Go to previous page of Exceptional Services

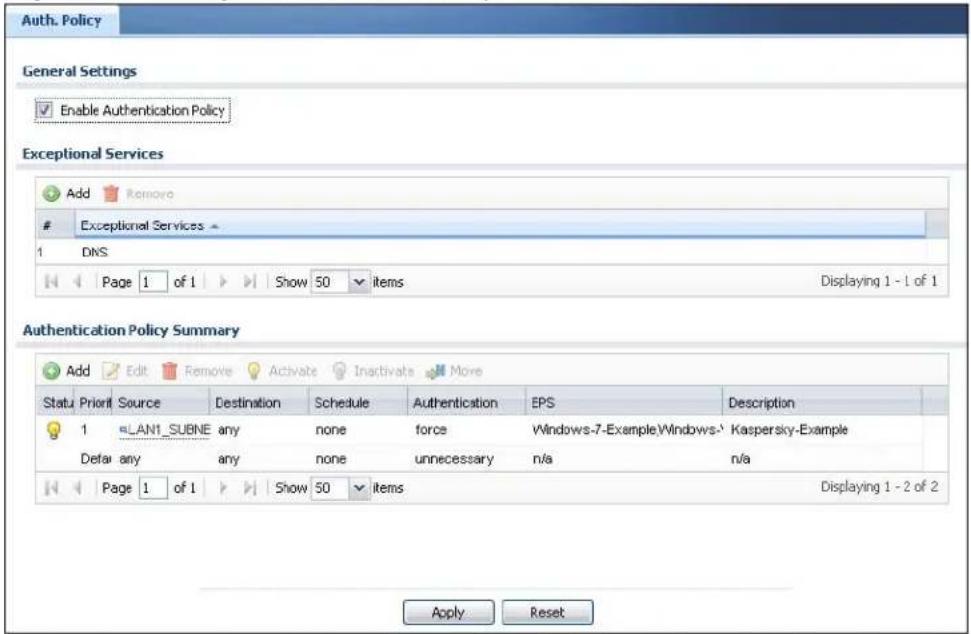(x=78, y=282)
